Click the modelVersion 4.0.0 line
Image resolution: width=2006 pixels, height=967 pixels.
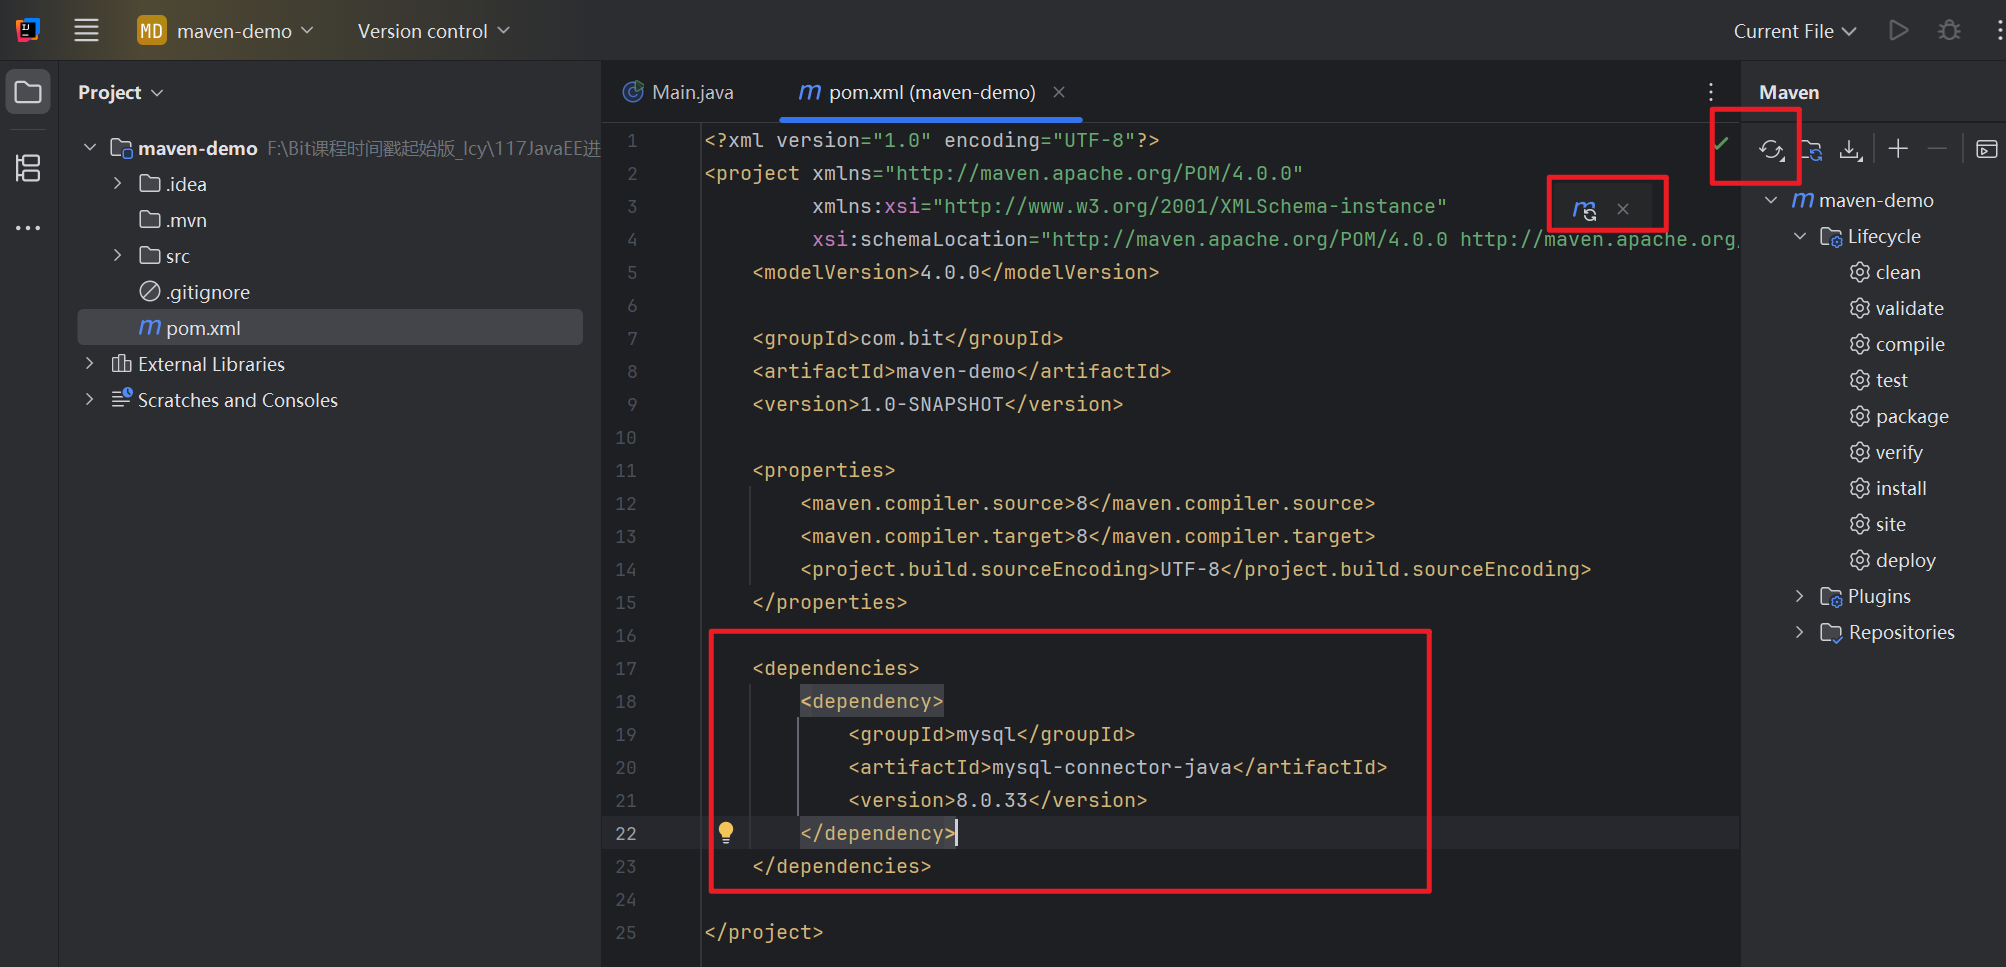[x=956, y=272]
